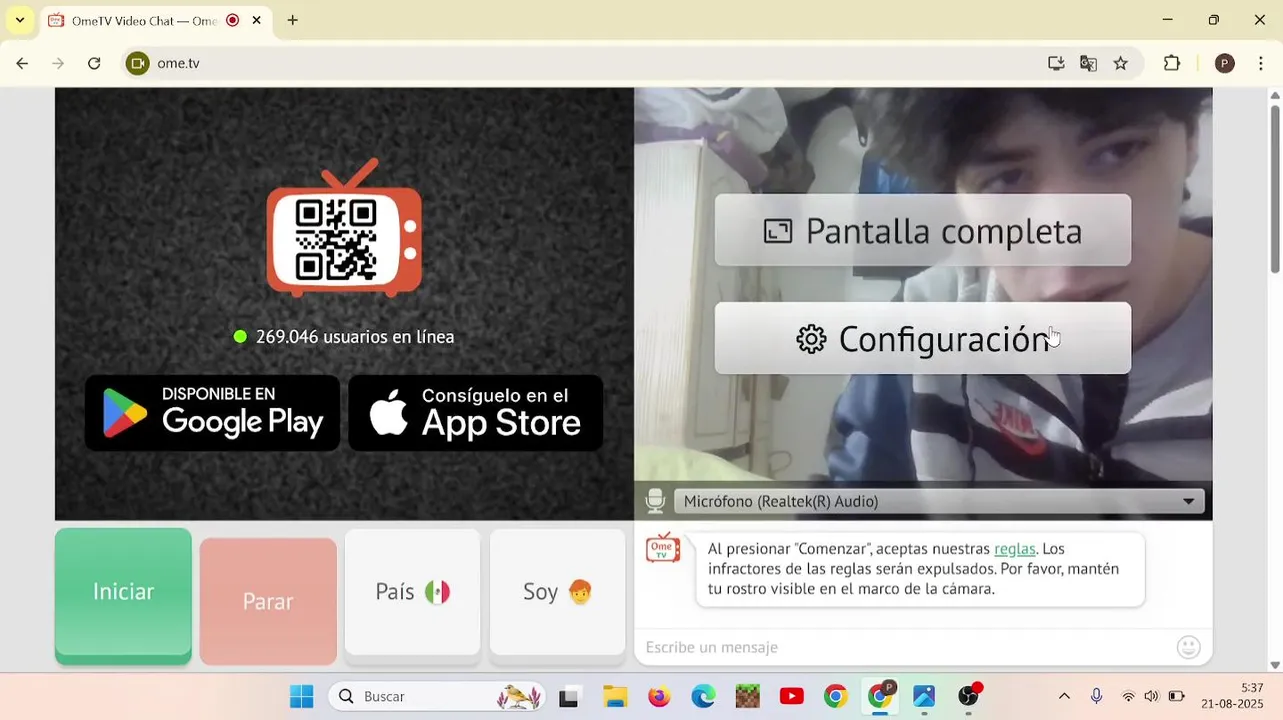Go back with browser back arrow
The width and height of the screenshot is (1283, 720).
pos(22,63)
